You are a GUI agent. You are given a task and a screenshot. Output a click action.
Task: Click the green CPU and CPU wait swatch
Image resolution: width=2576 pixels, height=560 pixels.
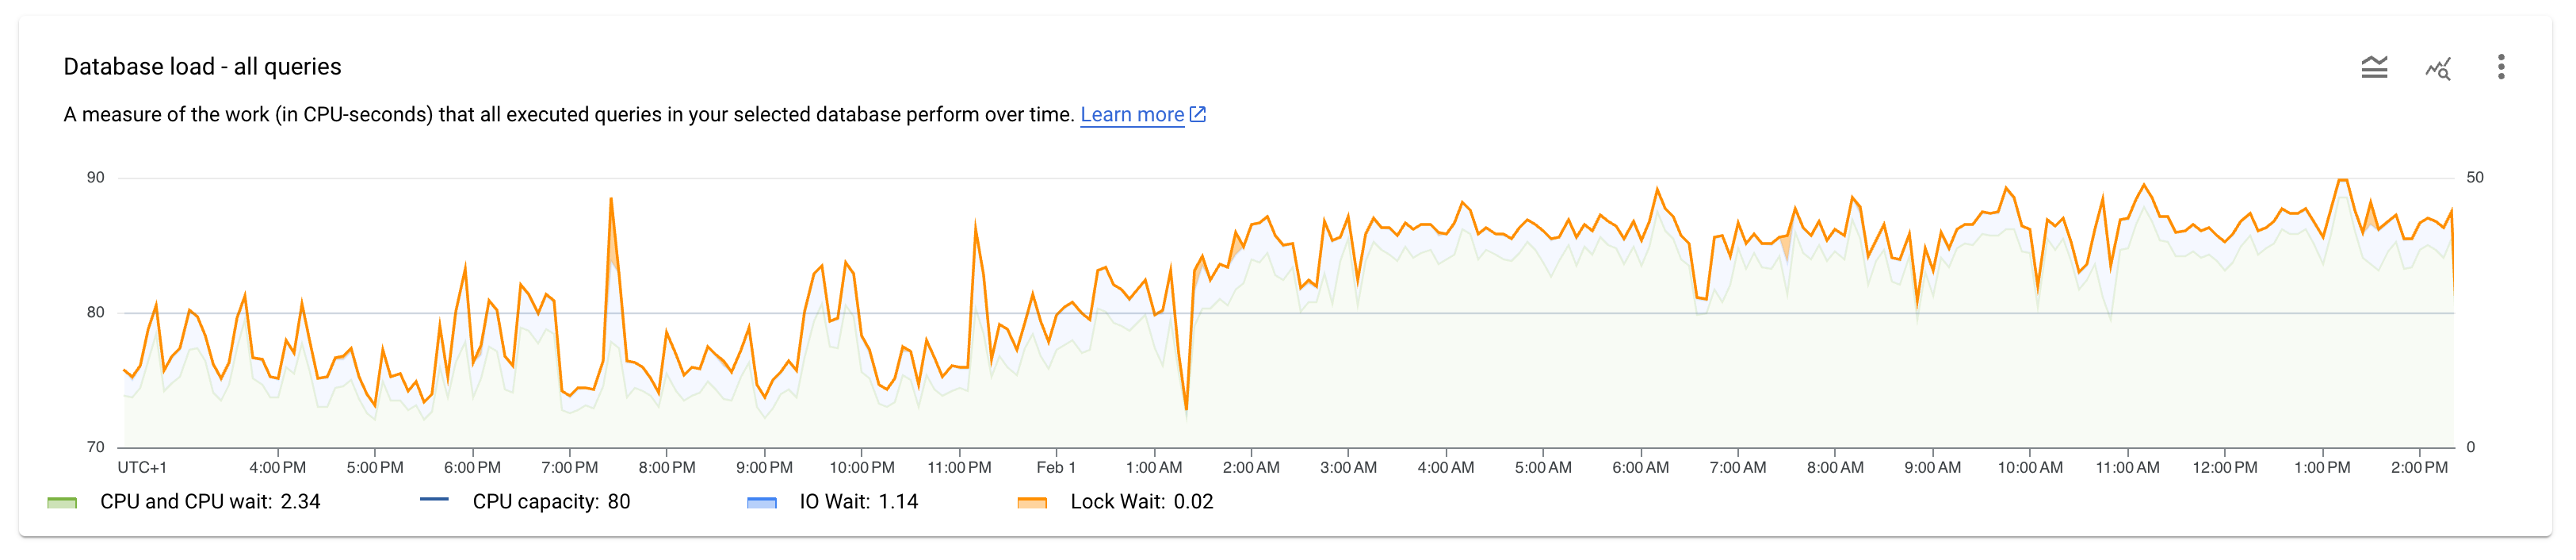tap(62, 502)
